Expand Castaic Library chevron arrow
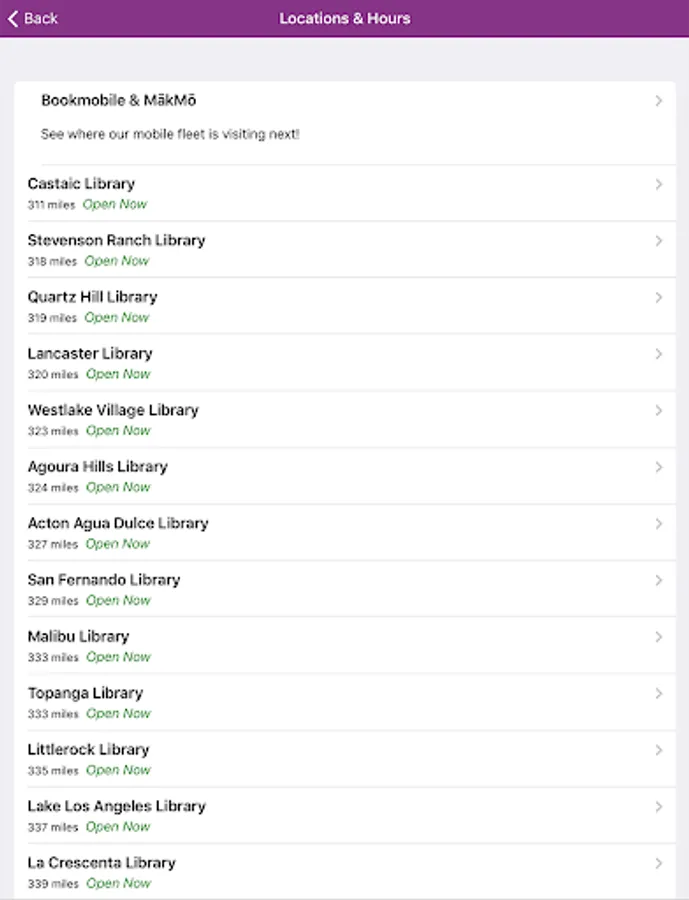Viewport: 689px width, 900px height. click(658, 184)
